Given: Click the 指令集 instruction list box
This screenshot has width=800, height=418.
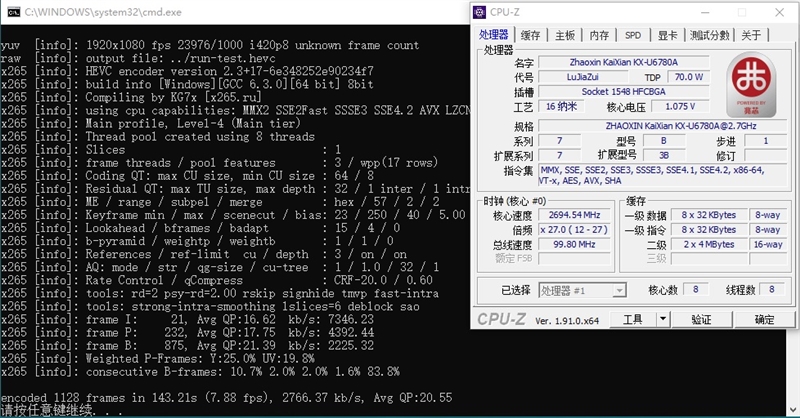Looking at the screenshot, I should coord(660,176).
